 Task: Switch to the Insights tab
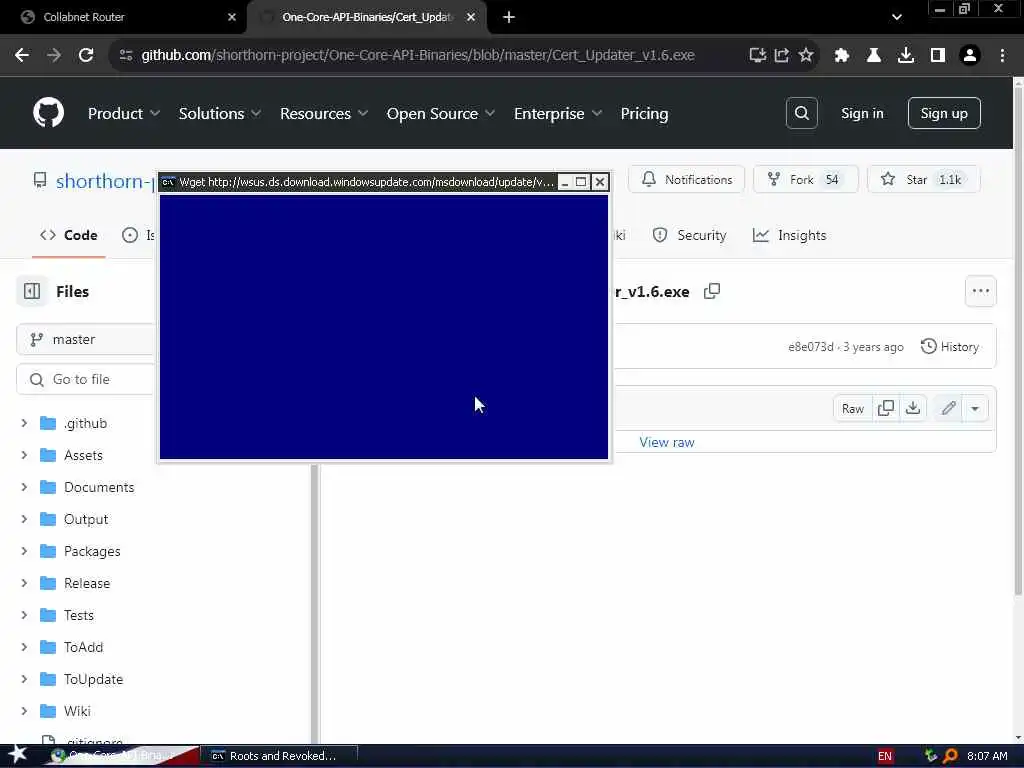[789, 235]
